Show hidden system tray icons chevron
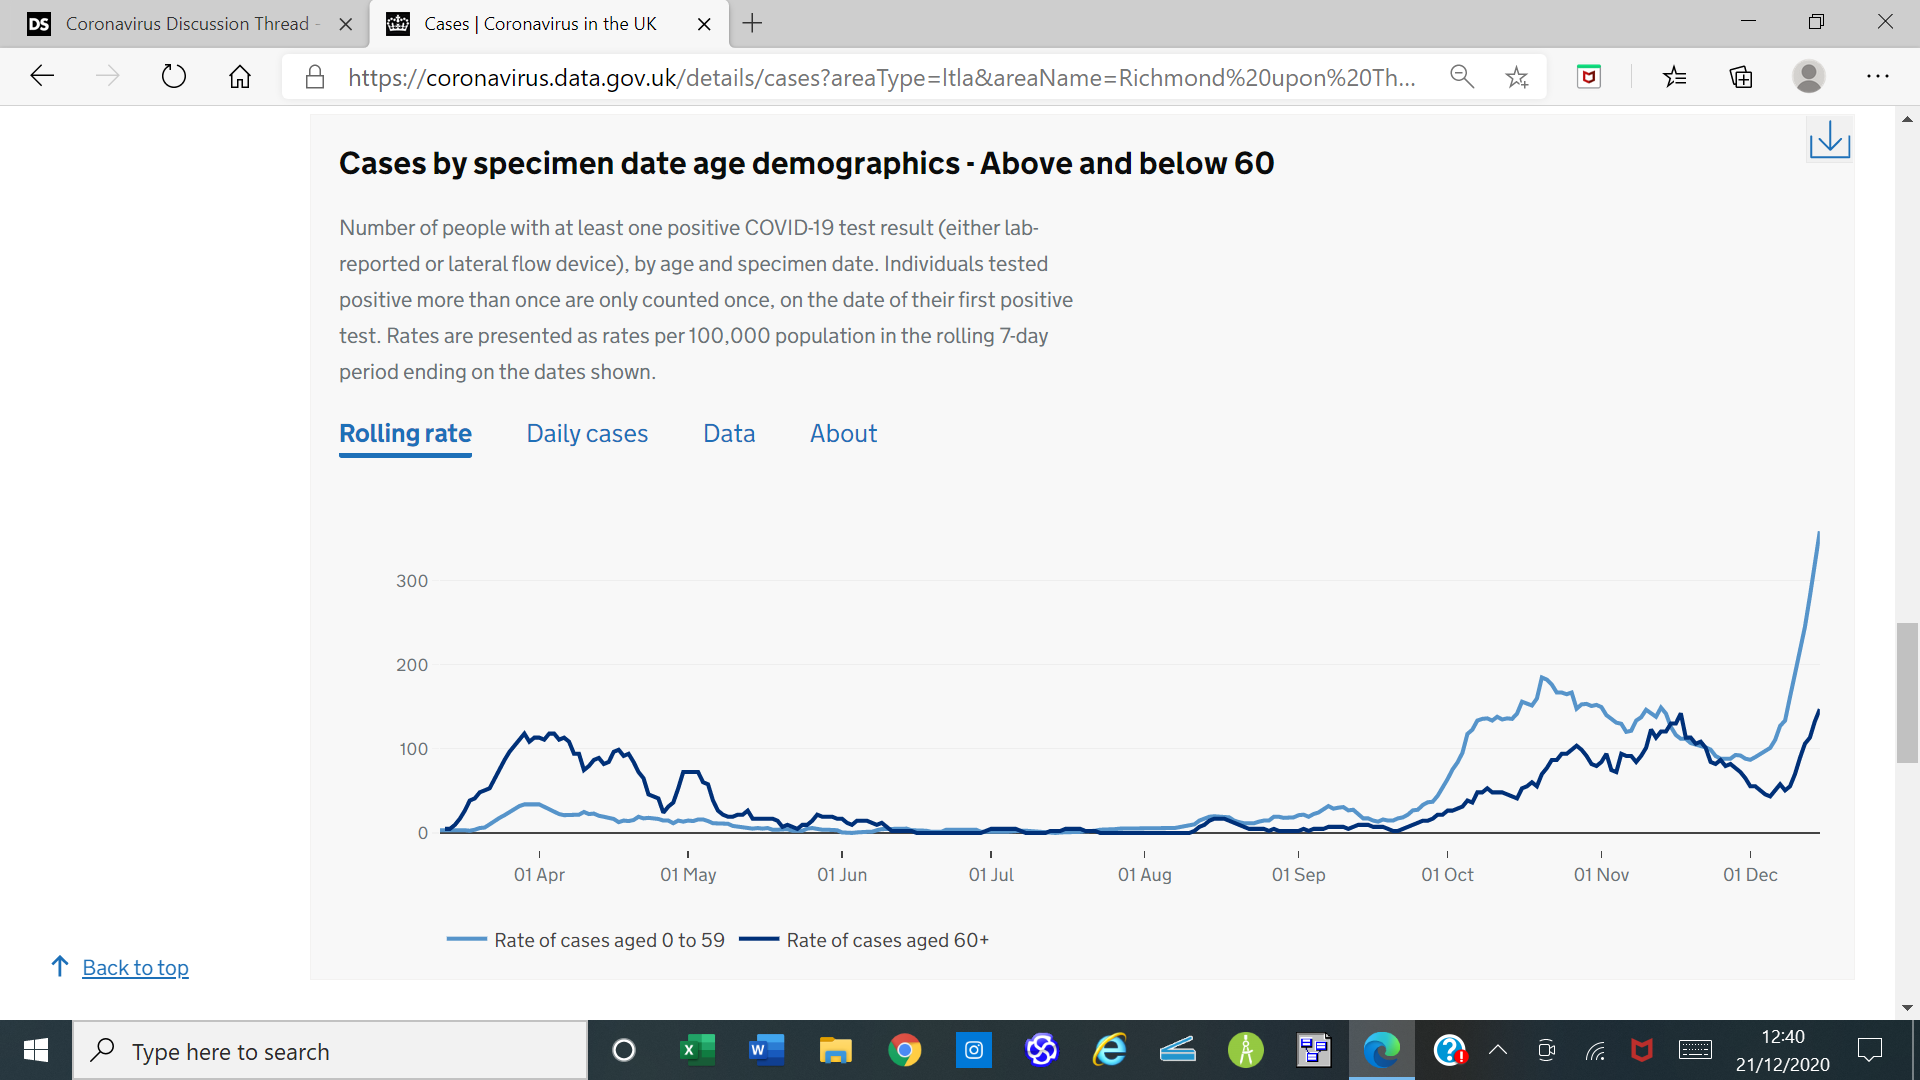Viewport: 1920px width, 1080px height. 1497,1050
